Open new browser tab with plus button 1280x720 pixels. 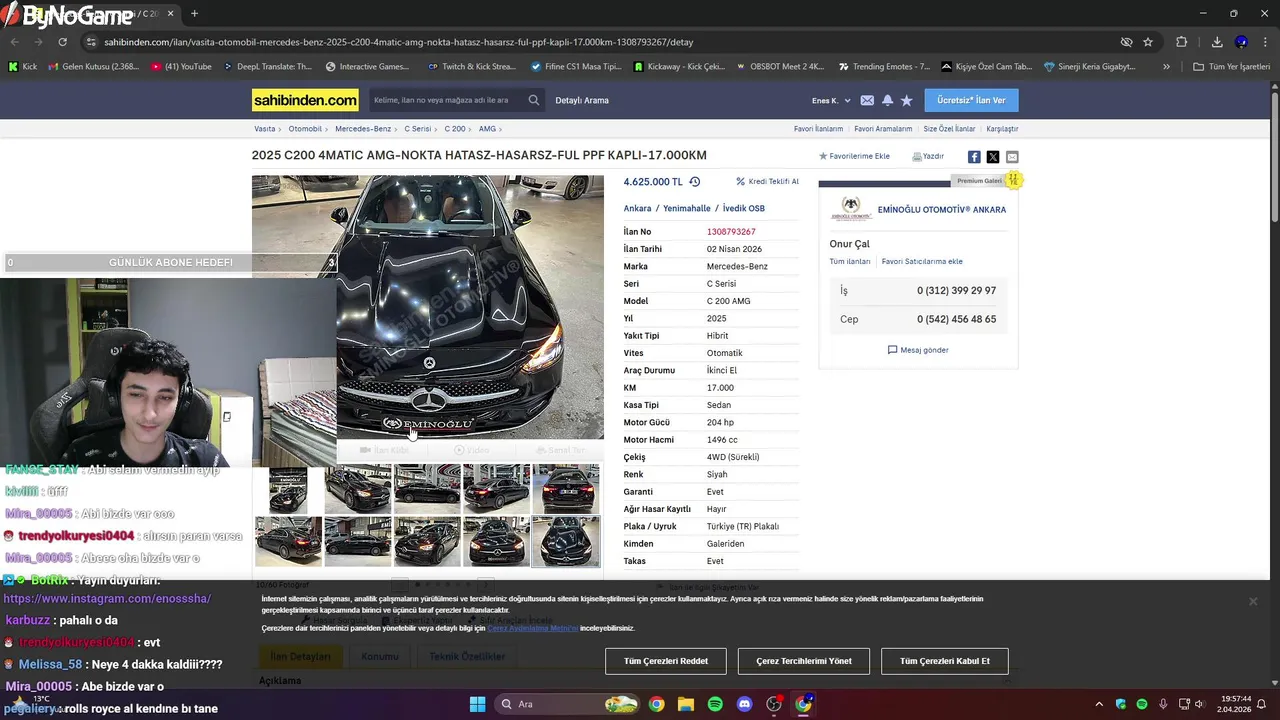point(194,14)
